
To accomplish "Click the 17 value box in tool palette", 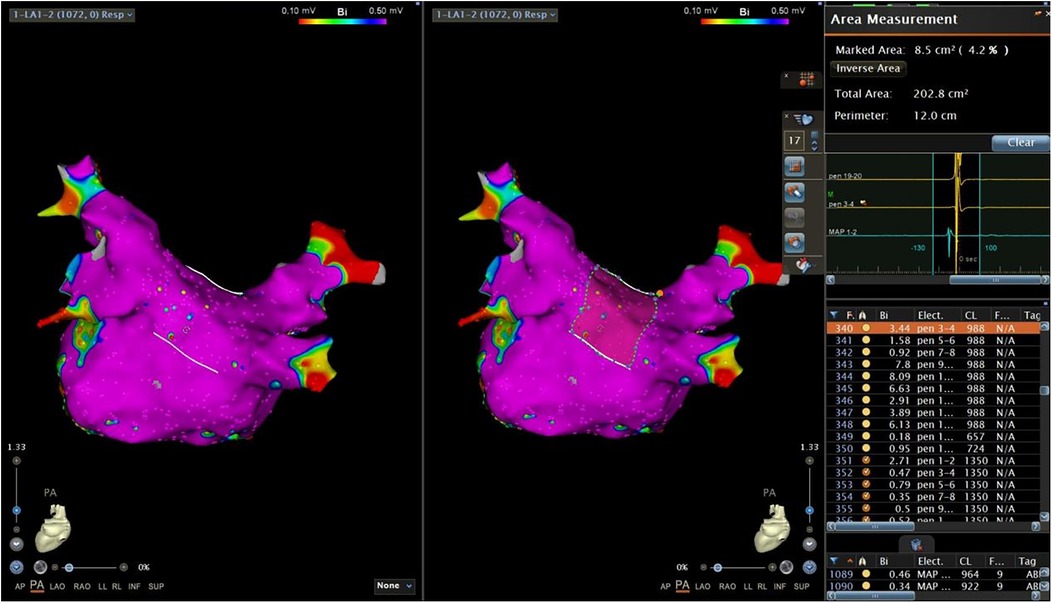I will click(x=794, y=141).
